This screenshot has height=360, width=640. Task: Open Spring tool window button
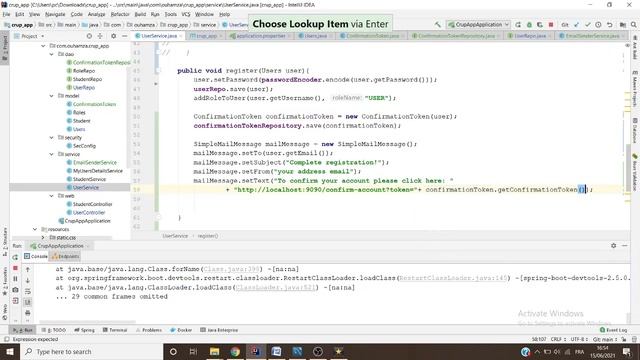pos(84,330)
